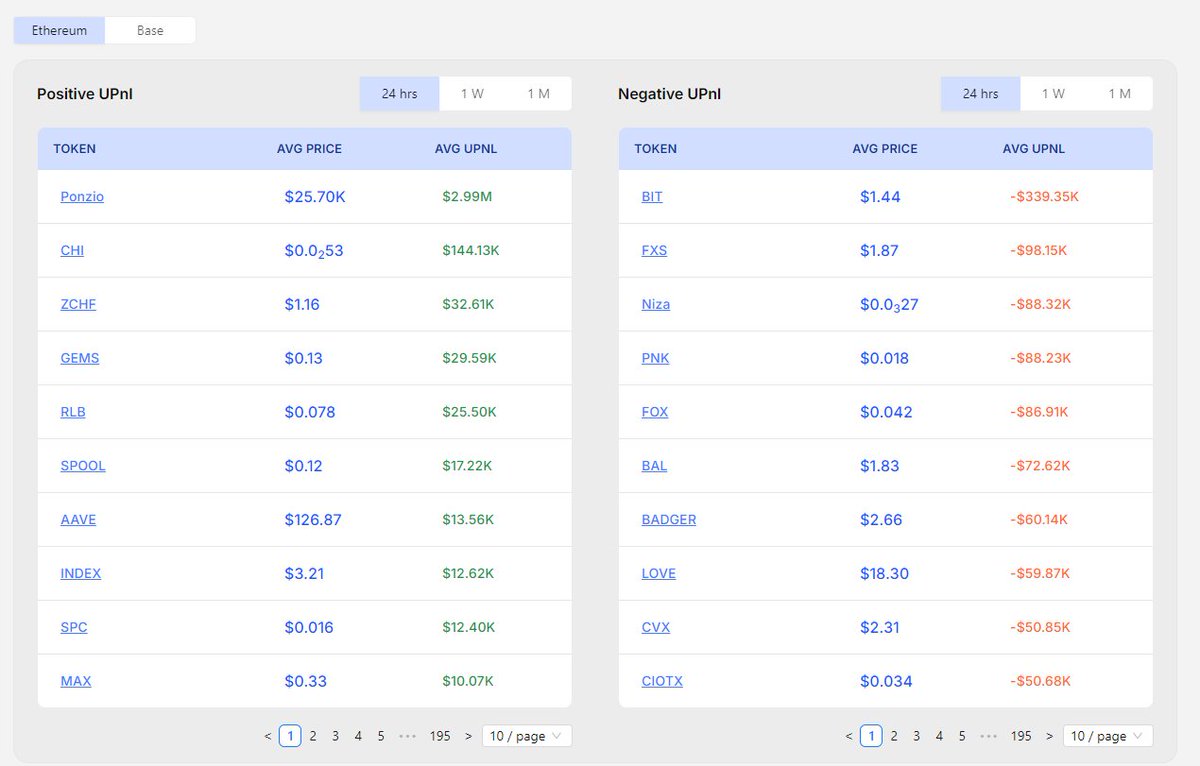Click the $126.87 AAVE average price
The image size is (1200, 766).
313,520
